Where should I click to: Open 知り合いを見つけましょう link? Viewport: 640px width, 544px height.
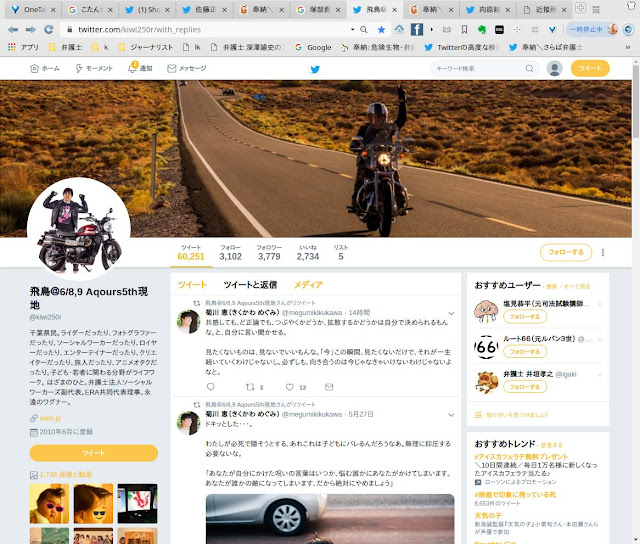(x=517, y=415)
